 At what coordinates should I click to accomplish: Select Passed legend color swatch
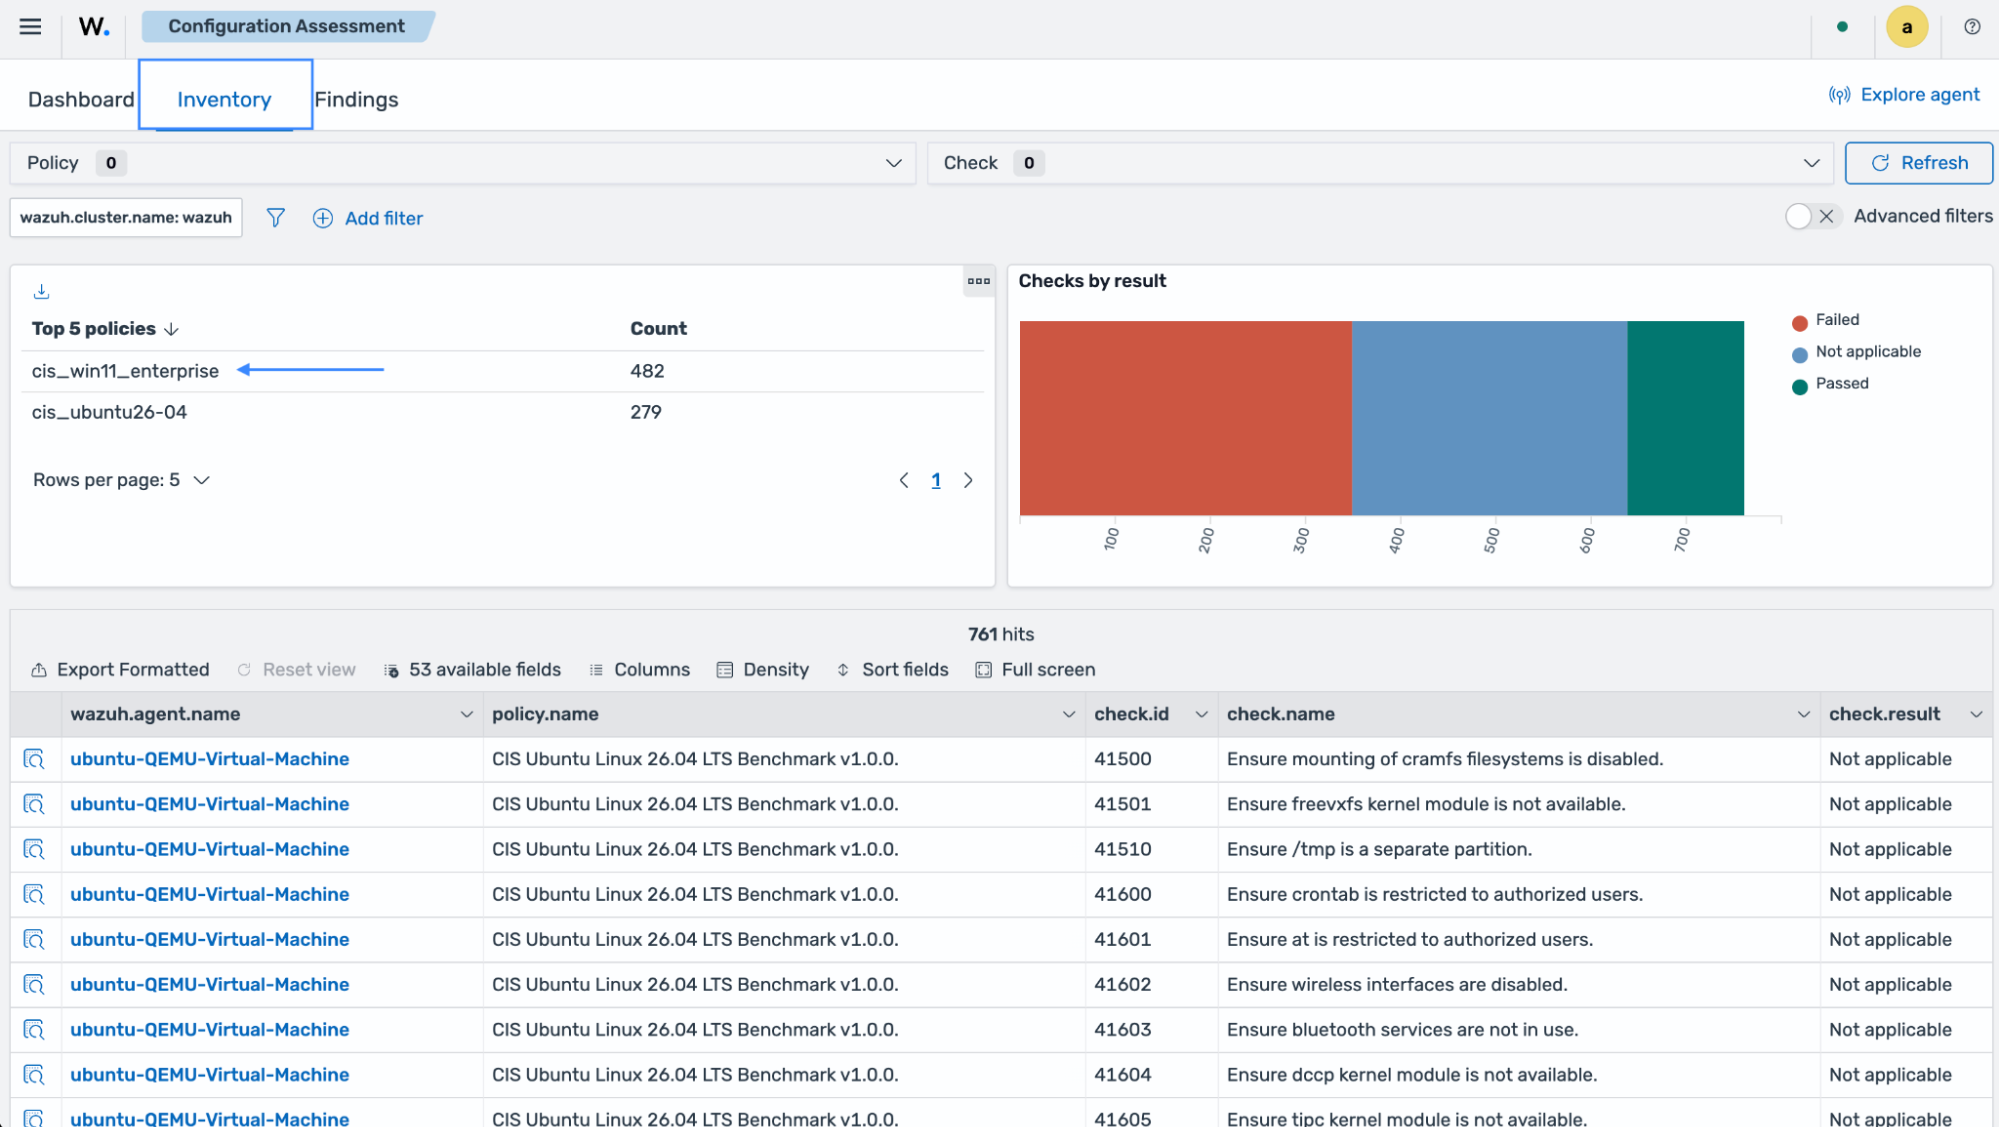pos(1799,386)
